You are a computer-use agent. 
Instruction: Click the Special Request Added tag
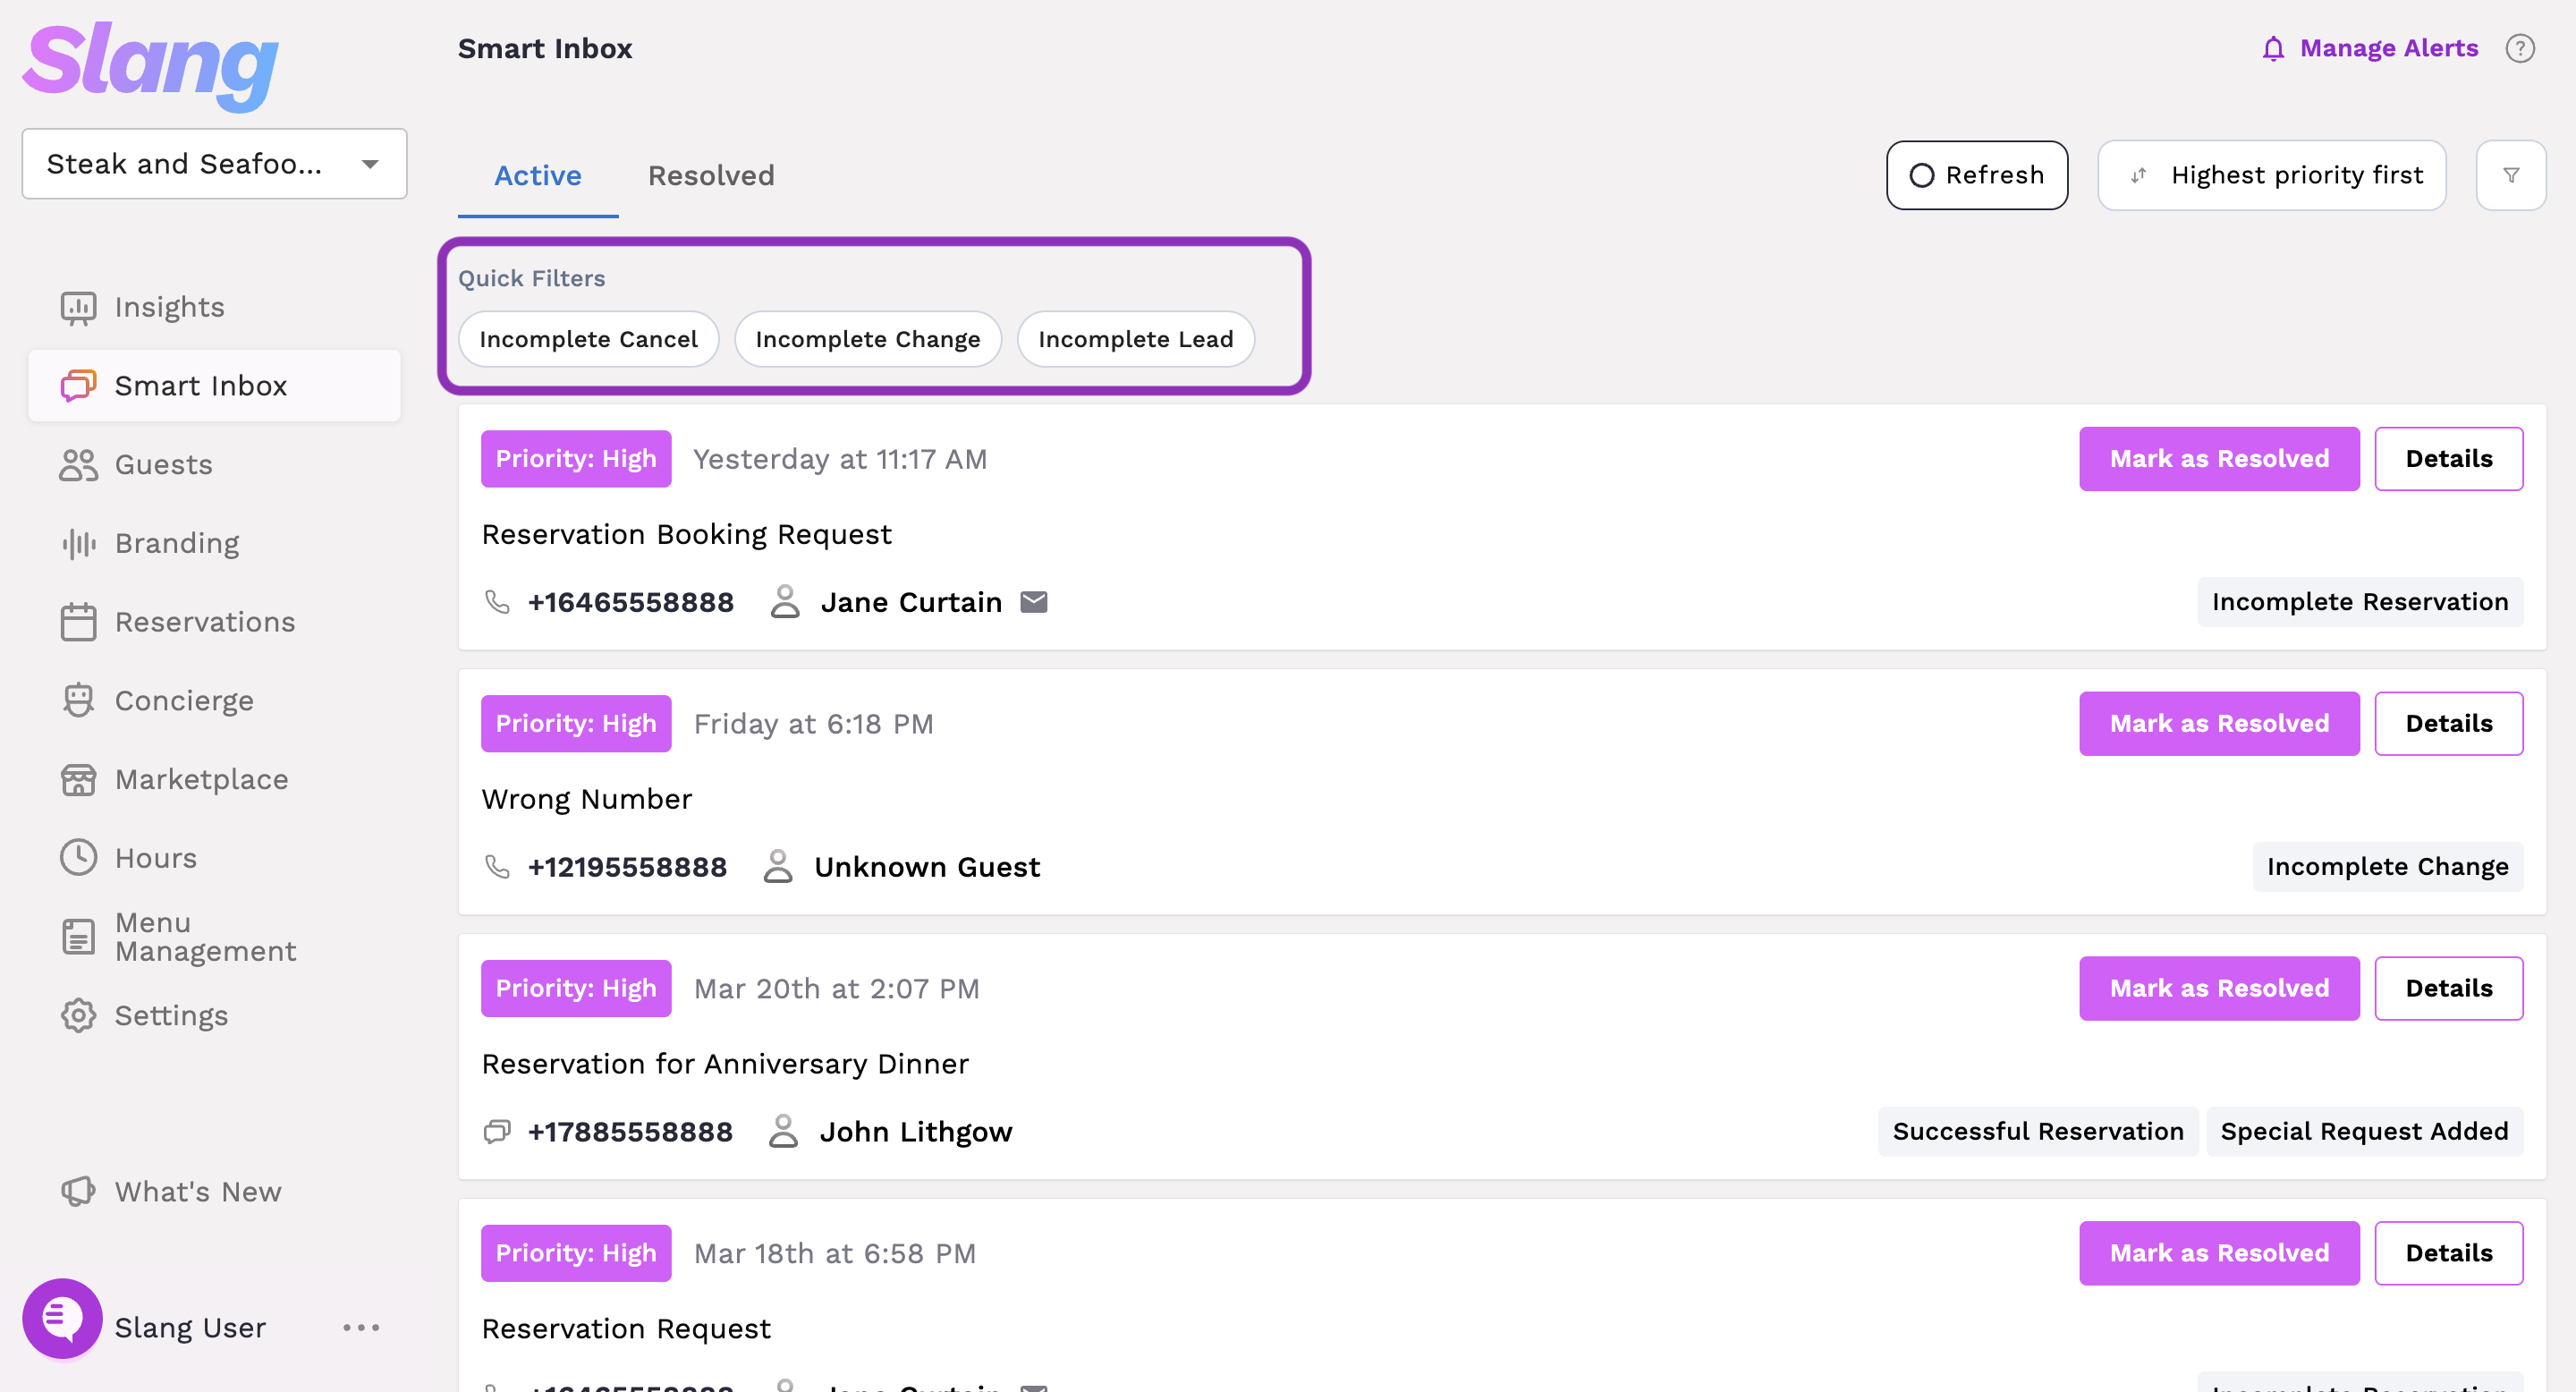[x=2364, y=1132]
